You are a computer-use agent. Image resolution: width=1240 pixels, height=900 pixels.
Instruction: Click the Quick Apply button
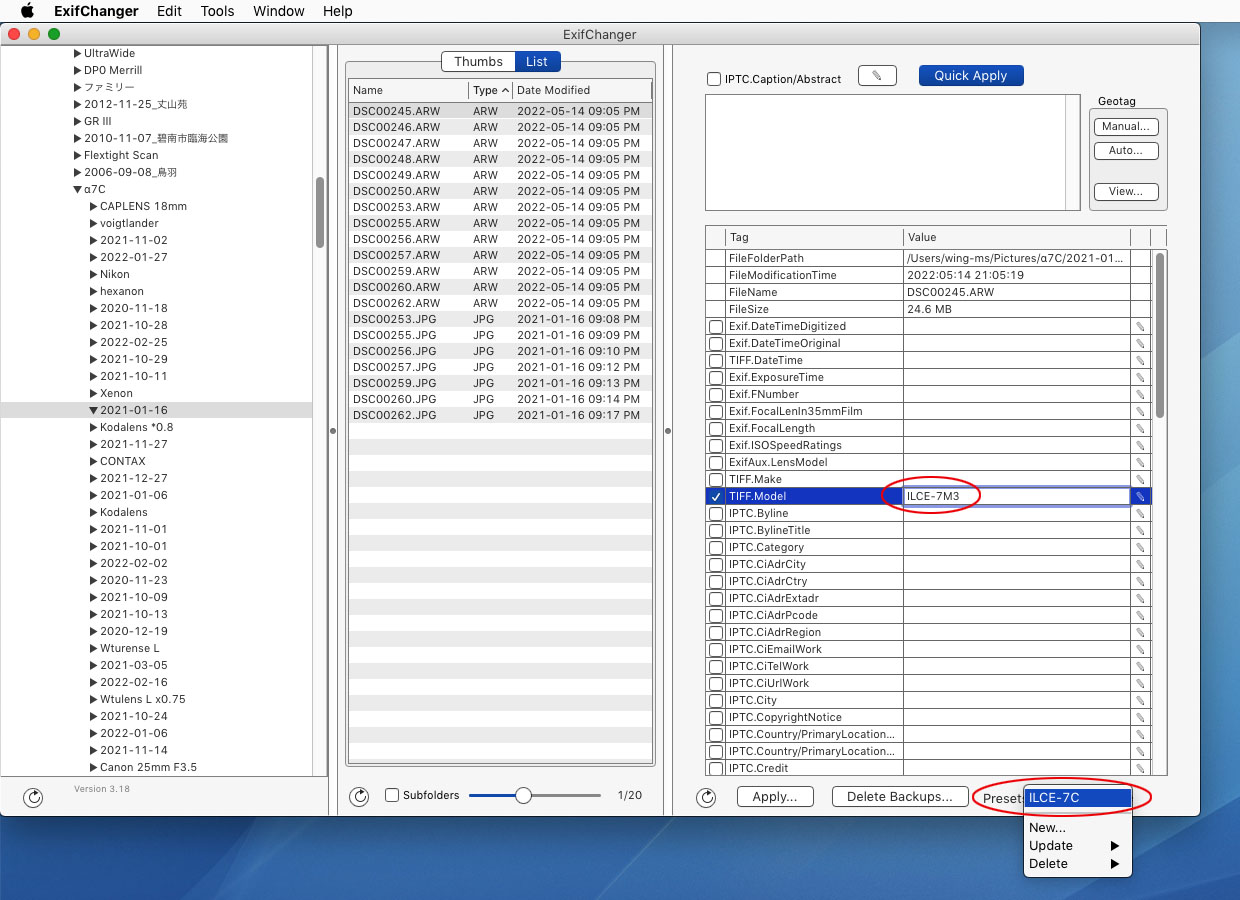tap(971, 76)
